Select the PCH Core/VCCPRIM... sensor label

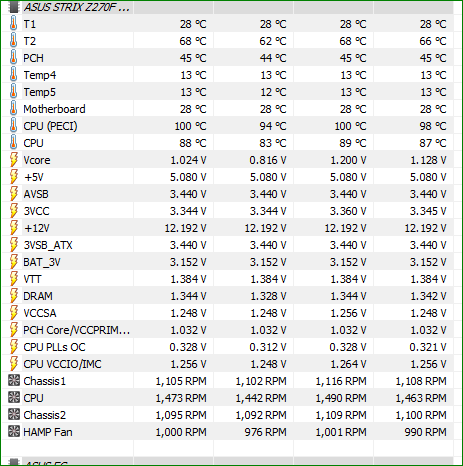coord(76,330)
